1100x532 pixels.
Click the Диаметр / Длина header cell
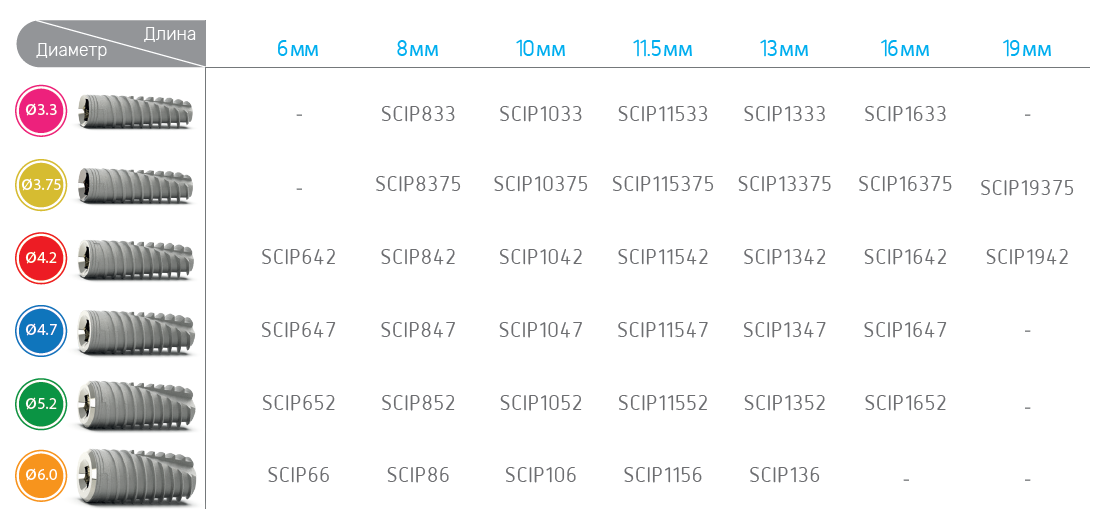(x=112, y=42)
